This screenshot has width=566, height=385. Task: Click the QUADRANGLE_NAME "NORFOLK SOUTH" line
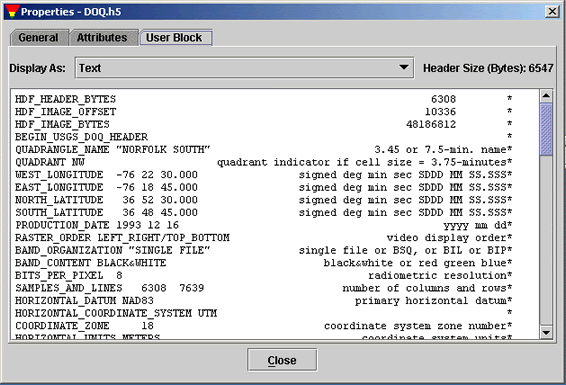[x=264, y=149]
